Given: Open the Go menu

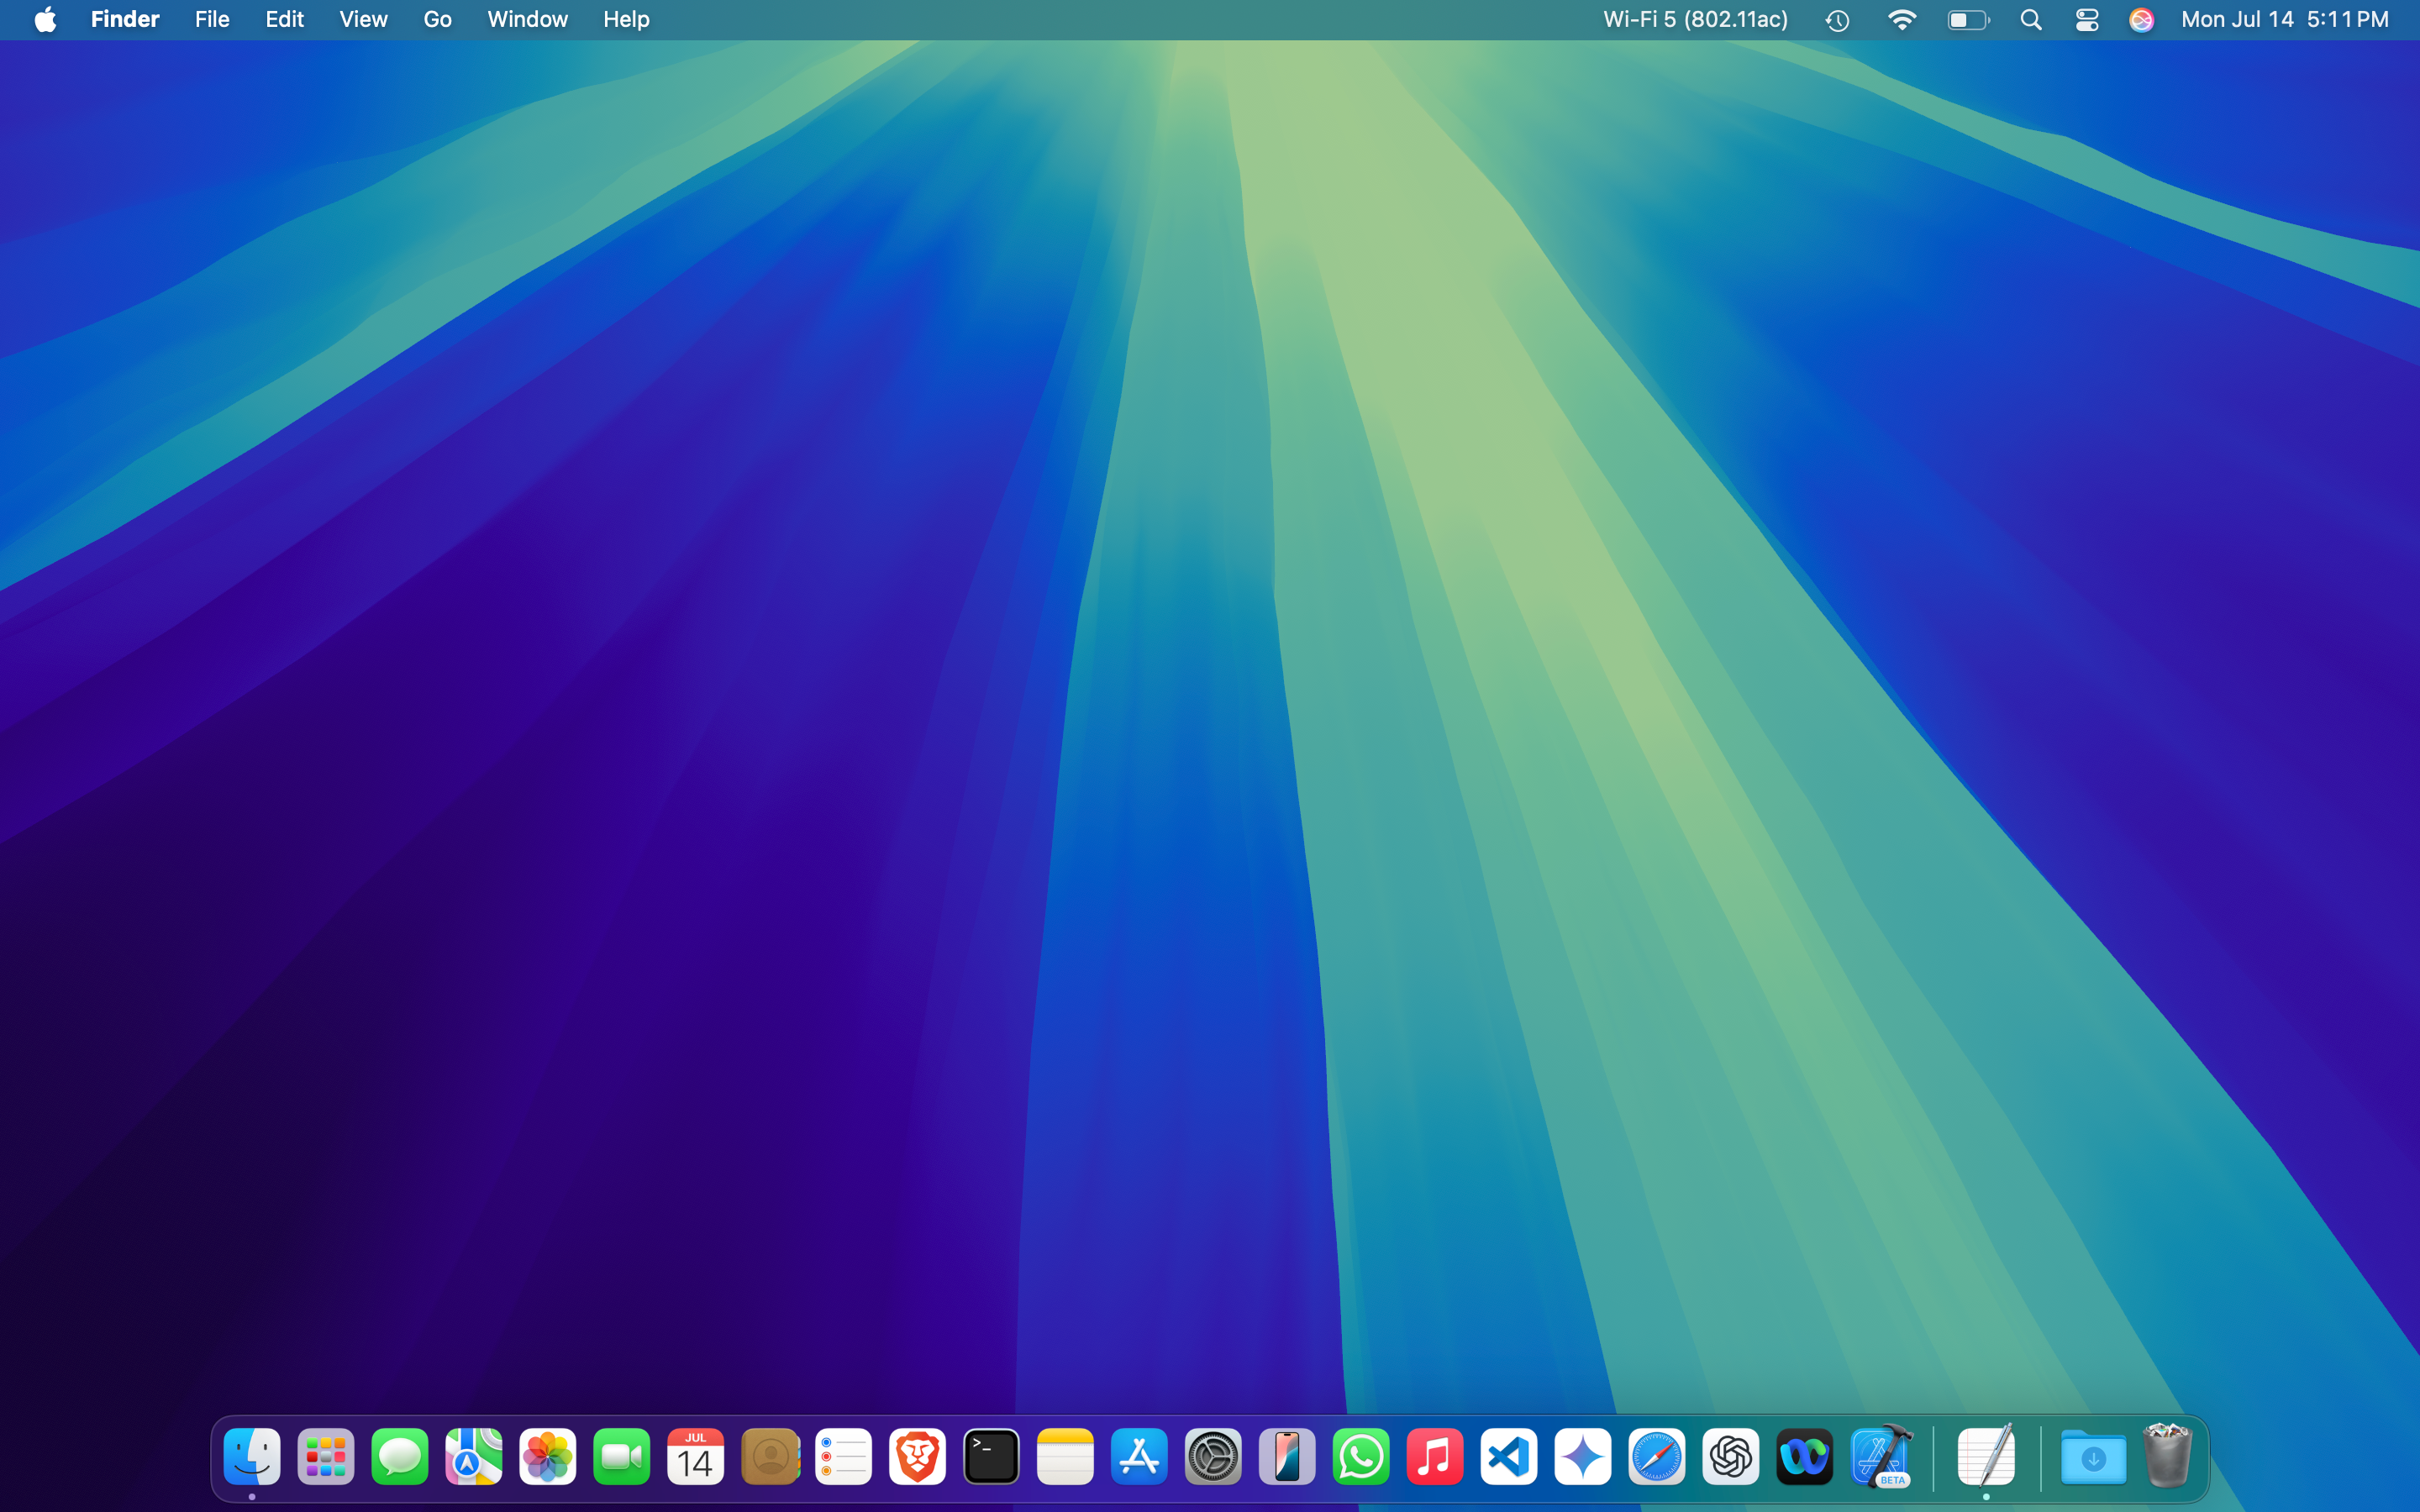Looking at the screenshot, I should tap(437, 20).
